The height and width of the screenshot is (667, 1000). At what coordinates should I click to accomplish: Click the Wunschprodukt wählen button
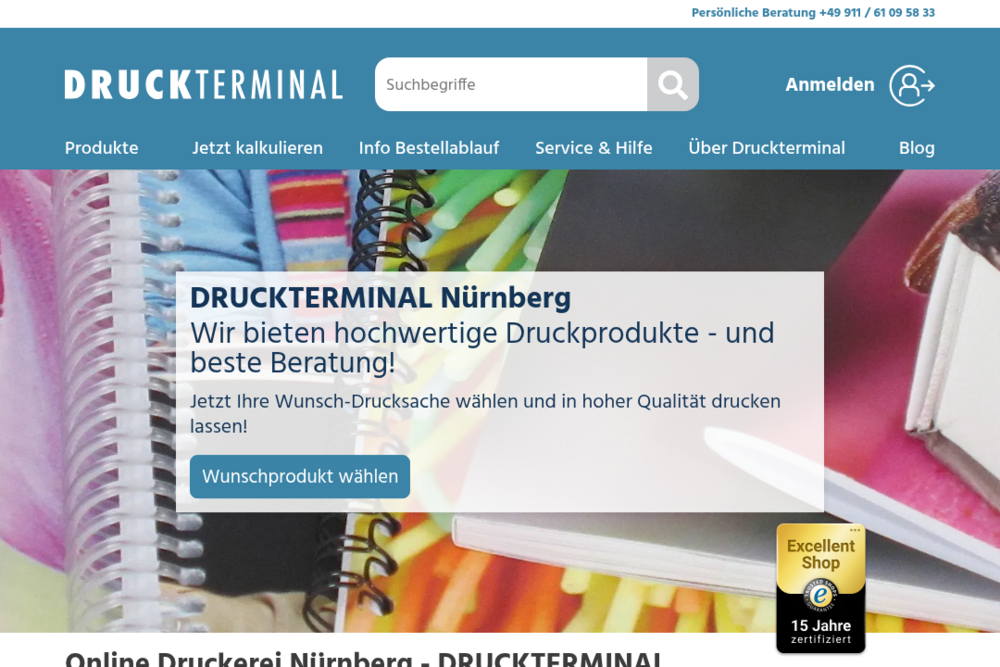click(x=300, y=476)
